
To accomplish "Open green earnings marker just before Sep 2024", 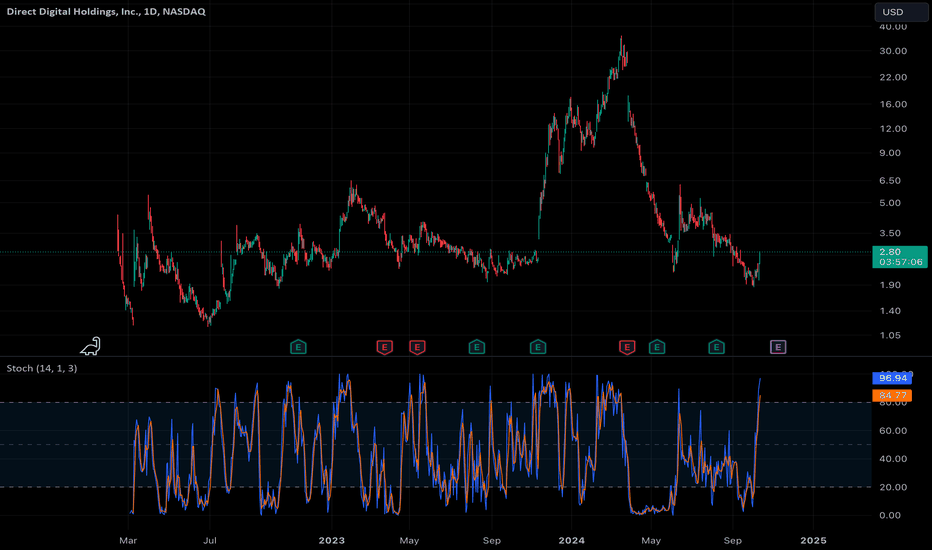I will pos(716,347).
